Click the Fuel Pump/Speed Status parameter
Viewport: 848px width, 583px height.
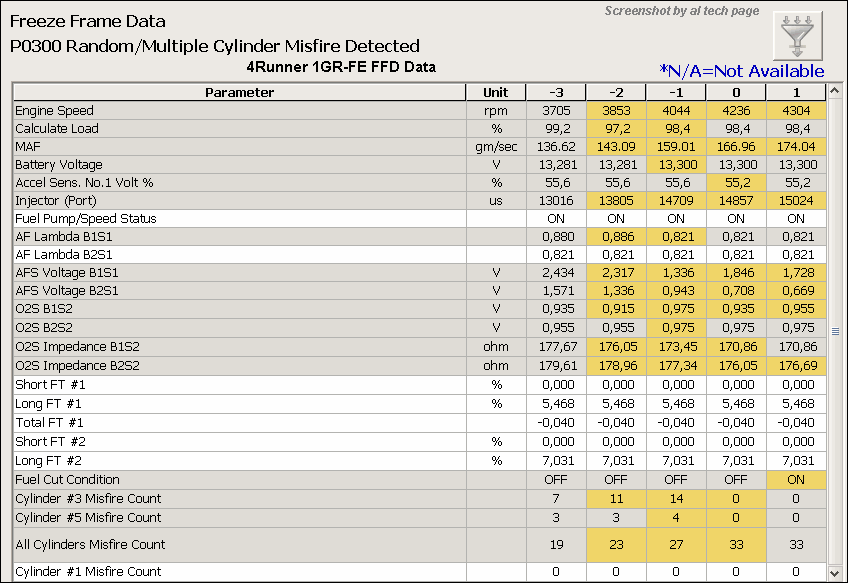[85, 219]
